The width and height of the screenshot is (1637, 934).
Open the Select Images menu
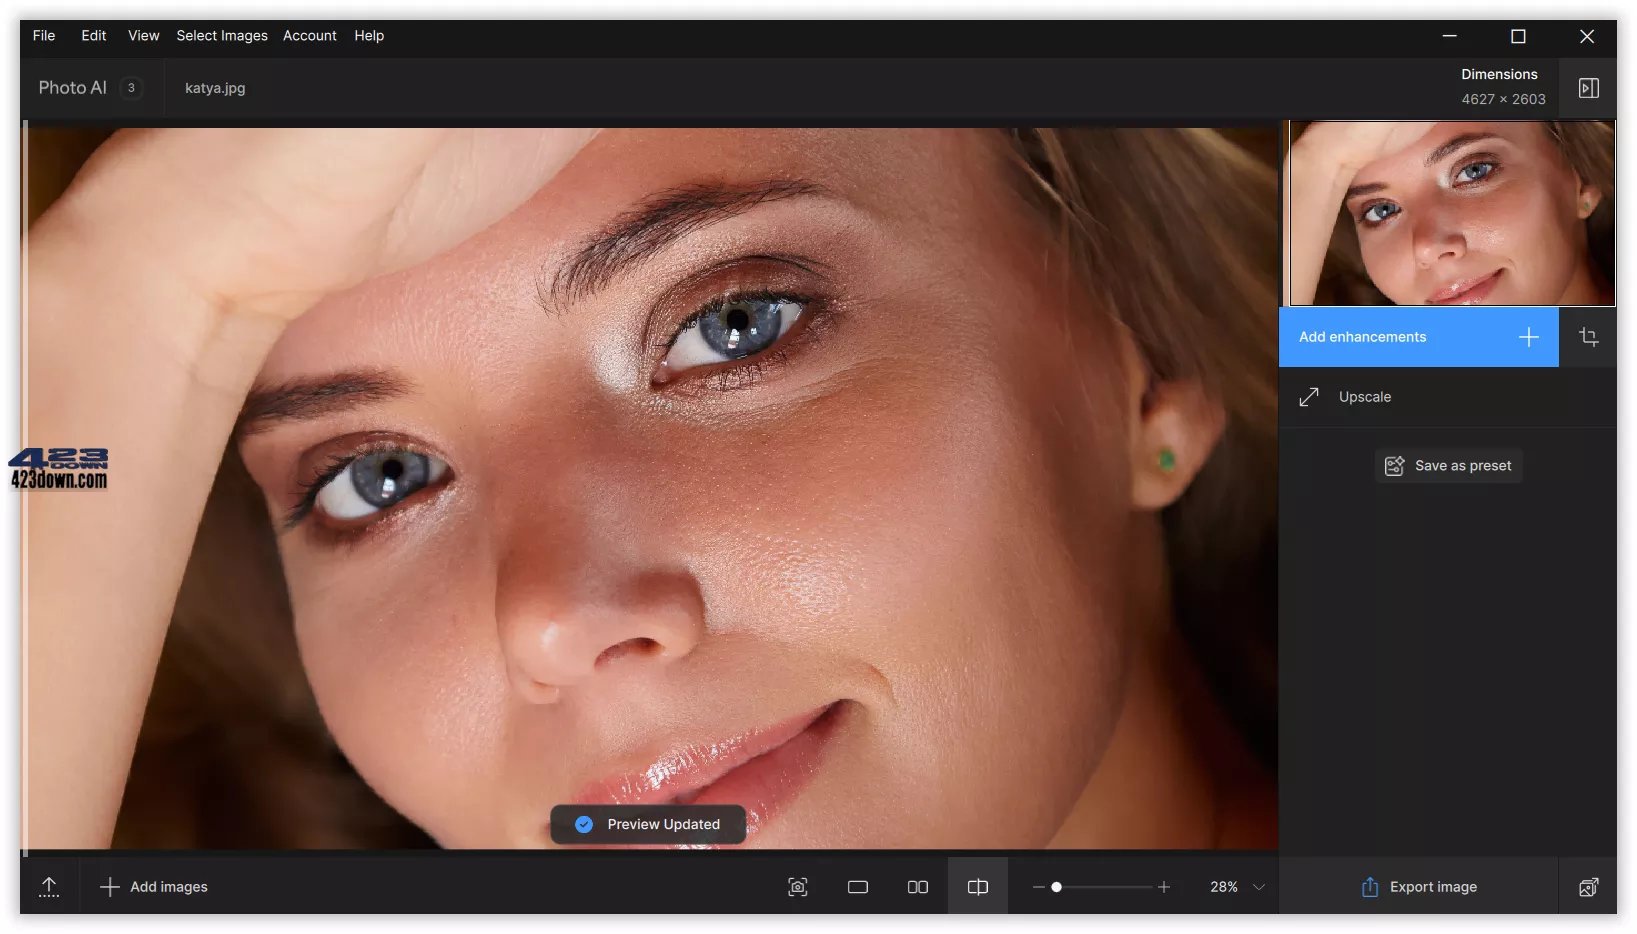click(x=221, y=36)
